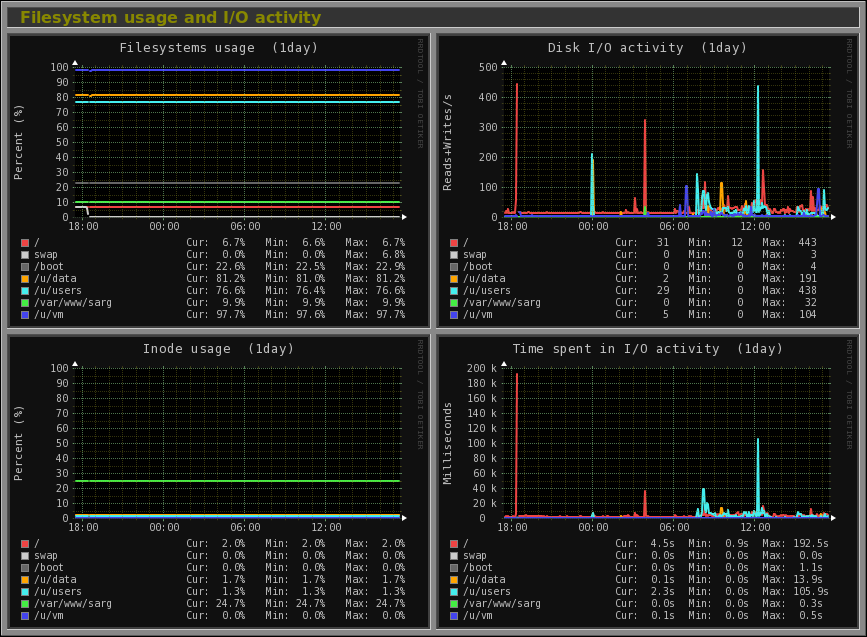Click the Disk I/O activity graph title

pos(647,48)
